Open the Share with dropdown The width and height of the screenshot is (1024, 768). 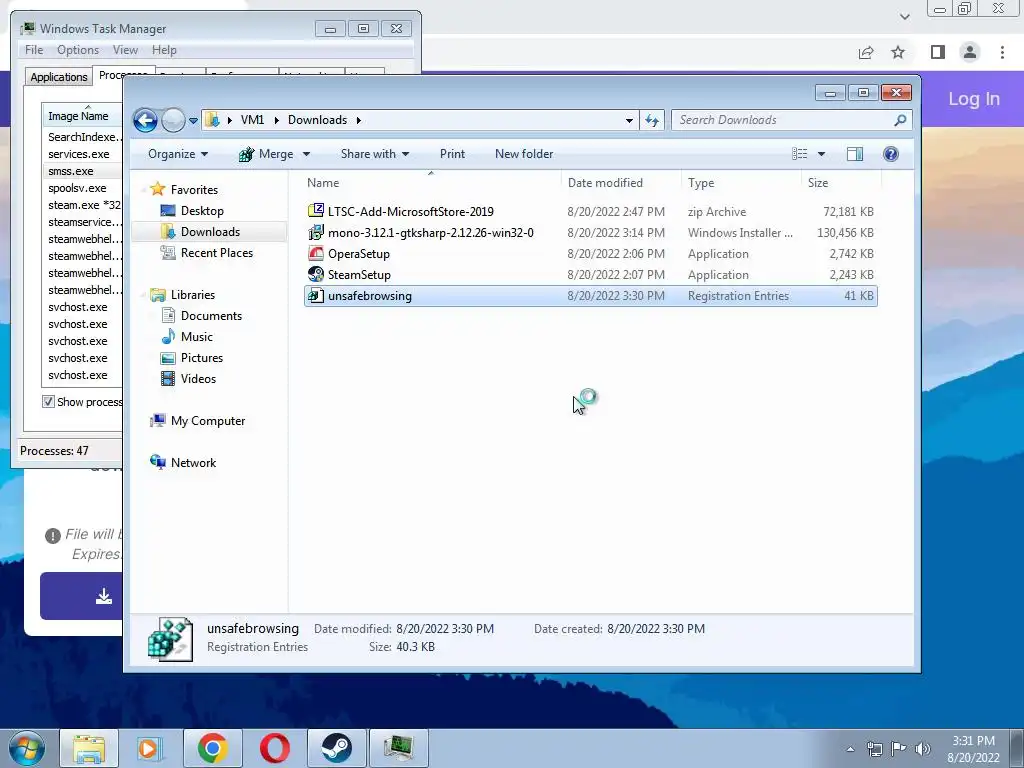point(375,154)
